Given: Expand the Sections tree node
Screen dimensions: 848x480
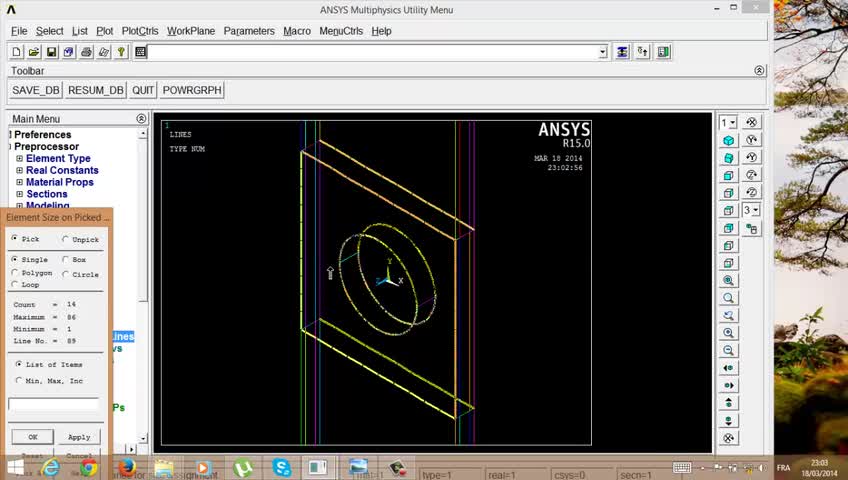Looking at the screenshot, I should pyautogui.click(x=19, y=194).
